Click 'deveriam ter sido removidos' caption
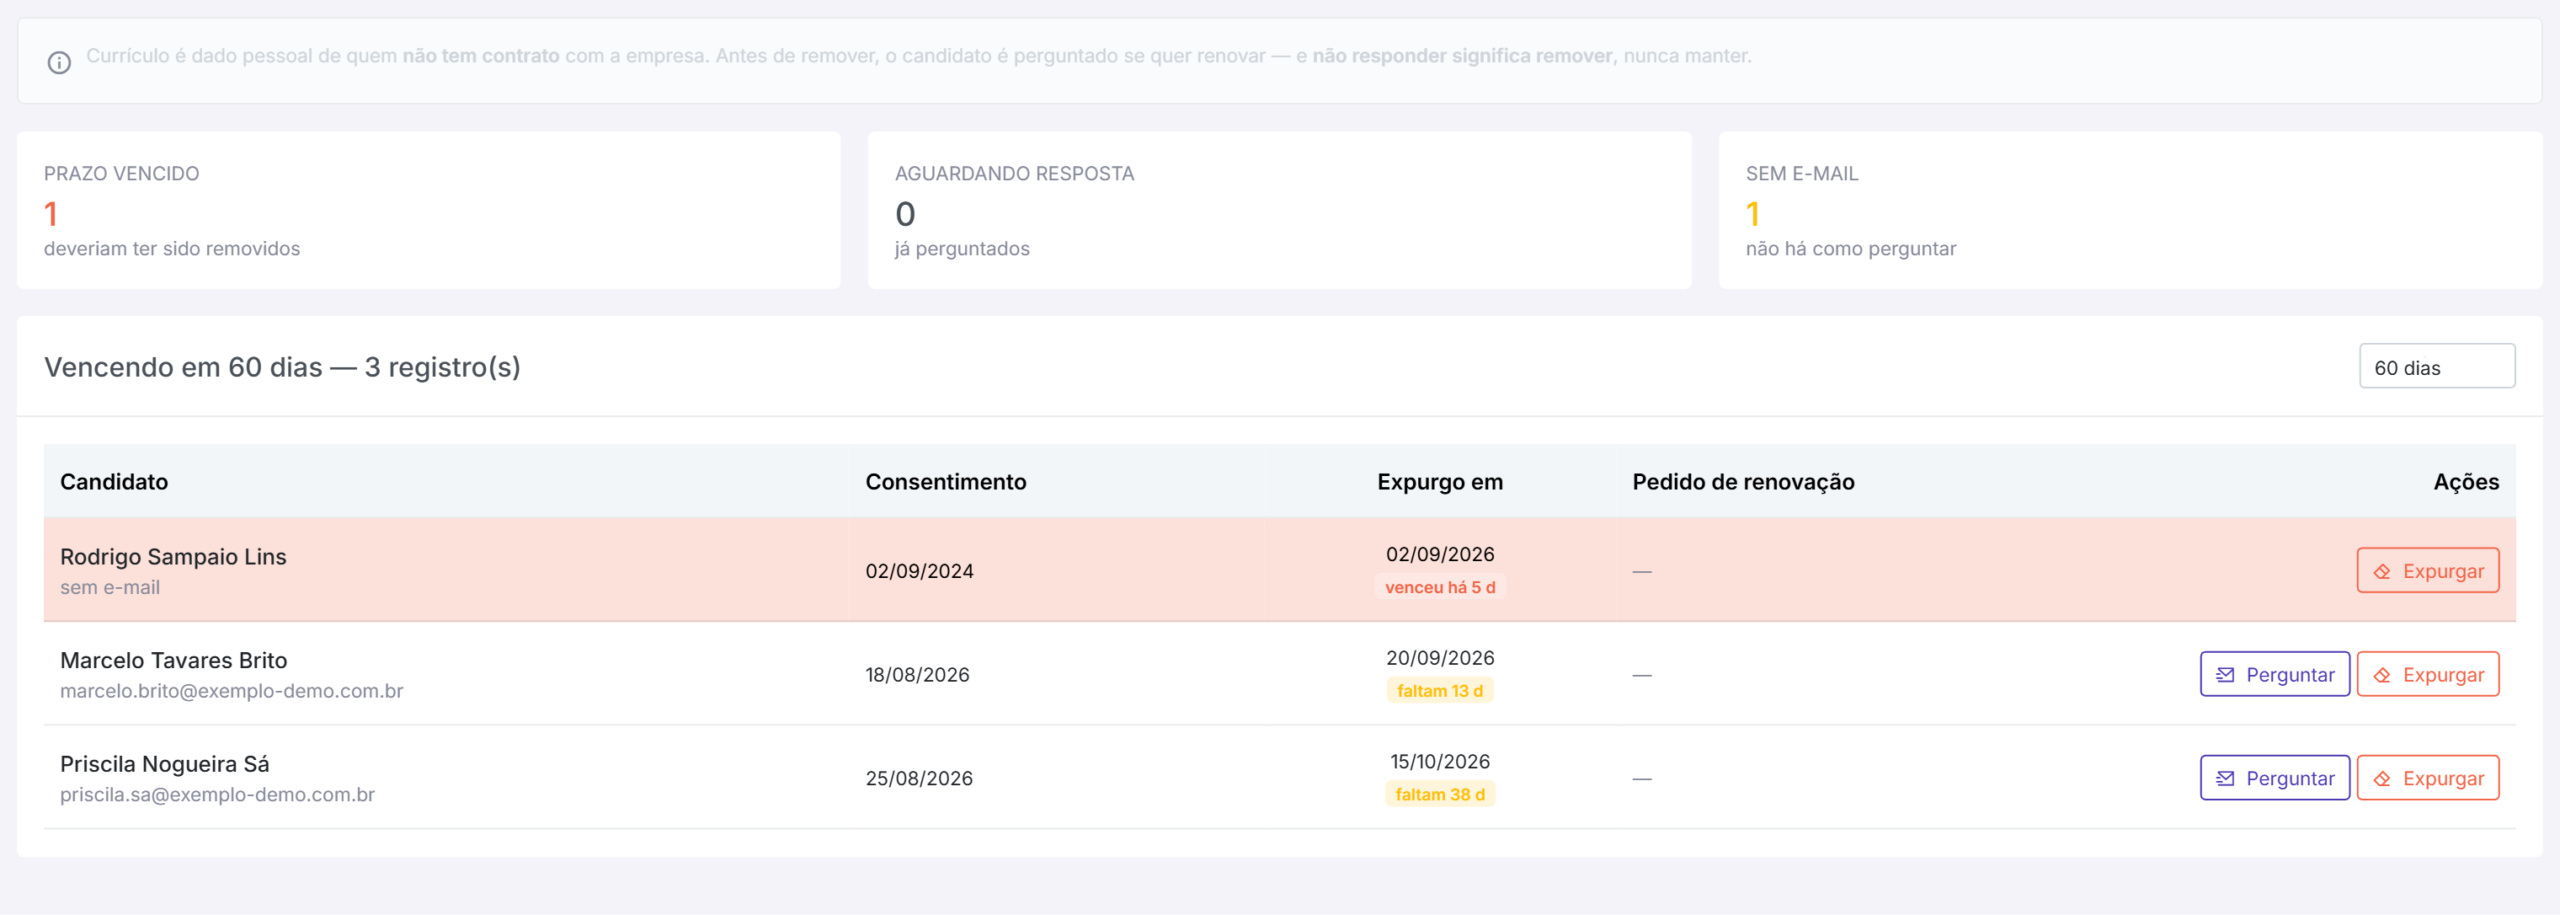 172,249
